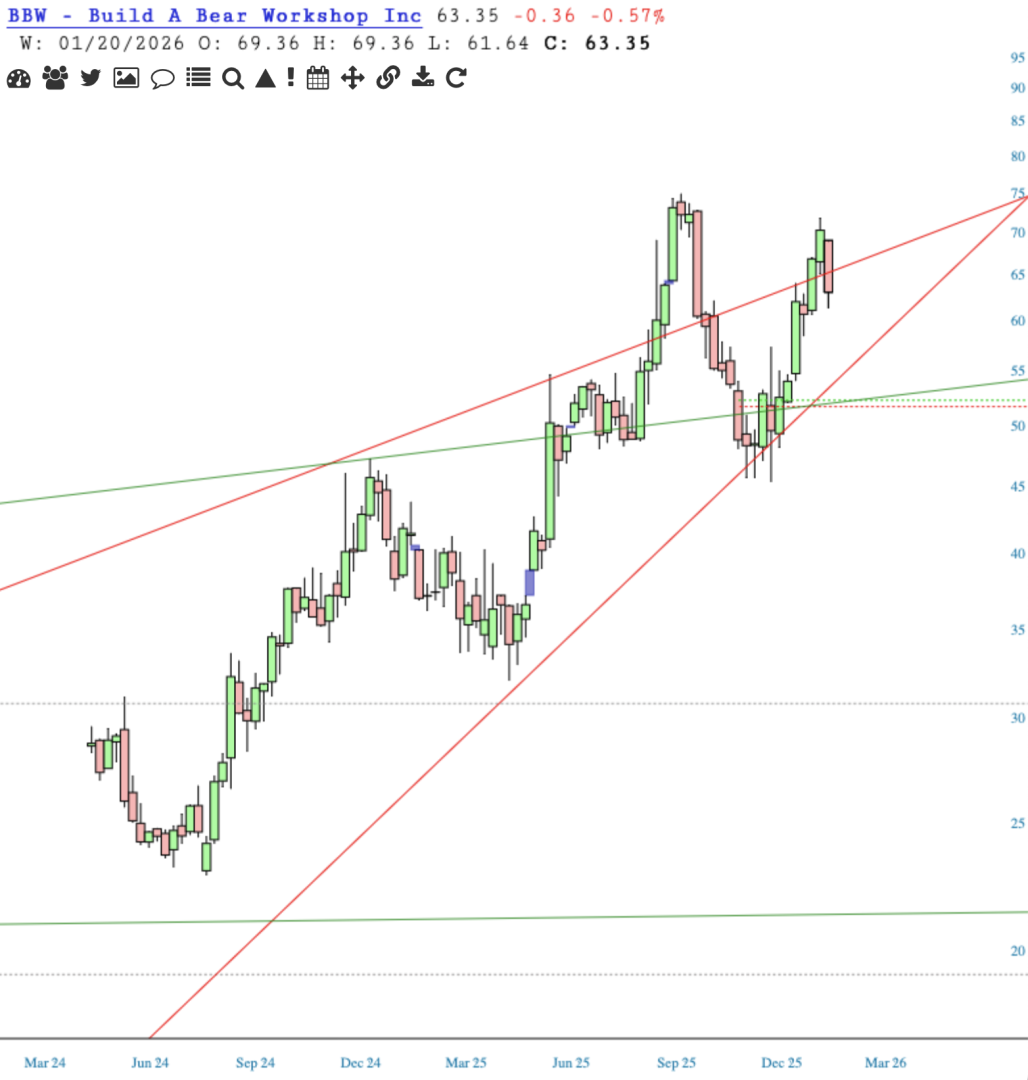Viewport: 1028px width, 1080px height.
Task: Click the Dec 25 date axis label
Action: point(782,1063)
